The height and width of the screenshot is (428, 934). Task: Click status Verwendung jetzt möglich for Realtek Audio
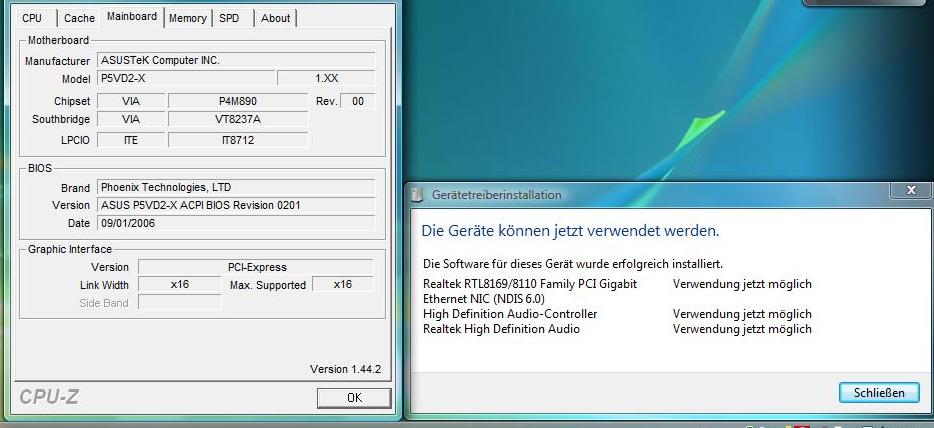pos(742,329)
